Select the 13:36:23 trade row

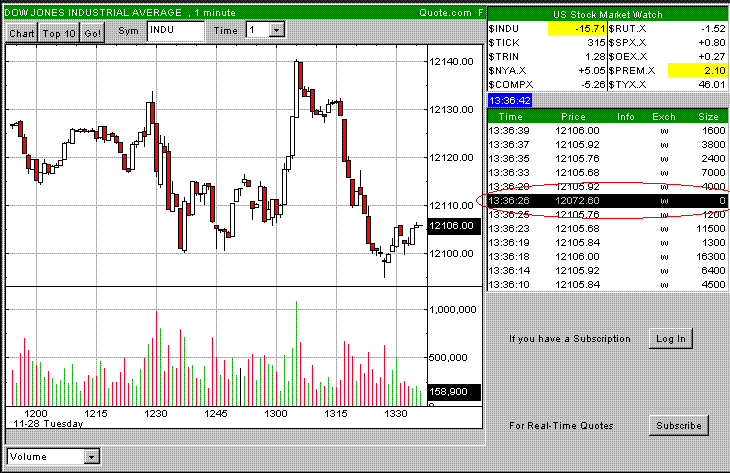point(607,229)
